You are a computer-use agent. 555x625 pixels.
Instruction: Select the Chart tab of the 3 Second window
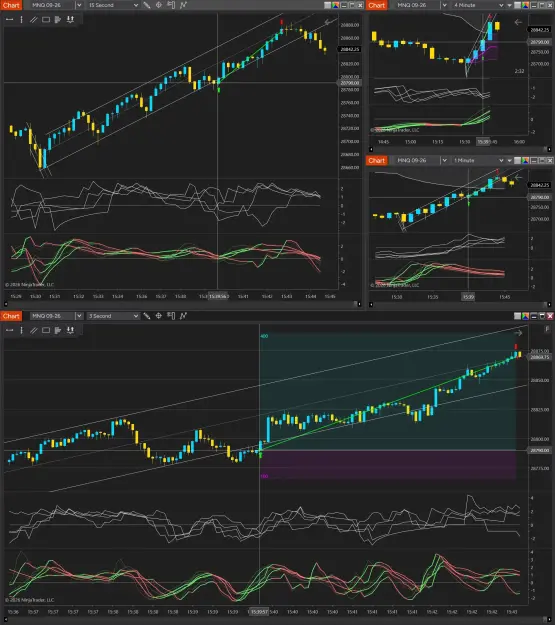click(11, 316)
